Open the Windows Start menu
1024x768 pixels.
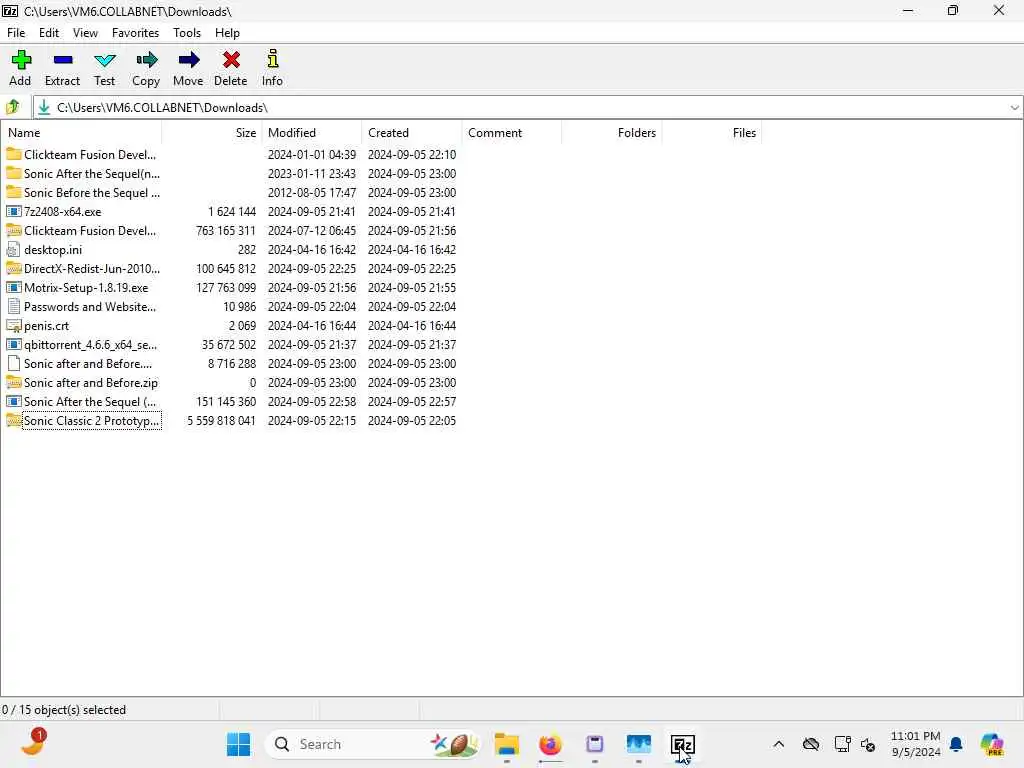pyautogui.click(x=238, y=744)
